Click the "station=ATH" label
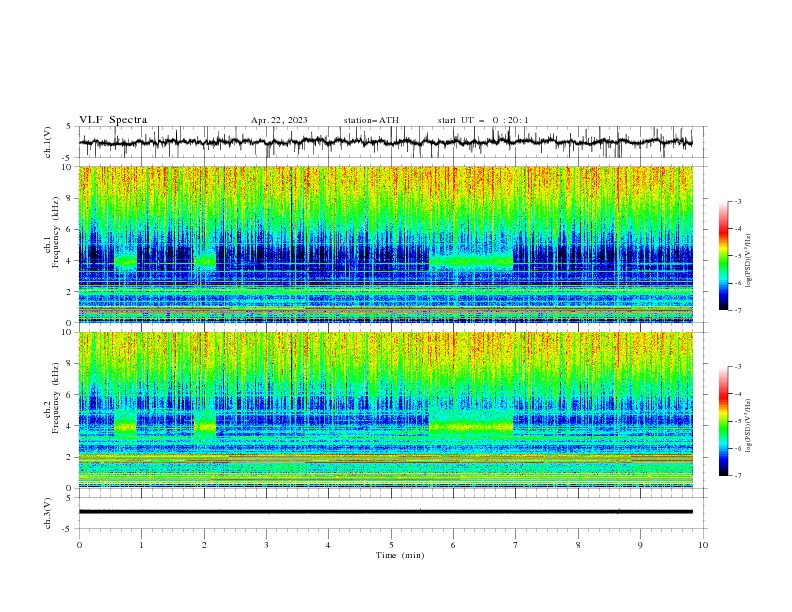This screenshot has width=792, height=612. (x=371, y=120)
